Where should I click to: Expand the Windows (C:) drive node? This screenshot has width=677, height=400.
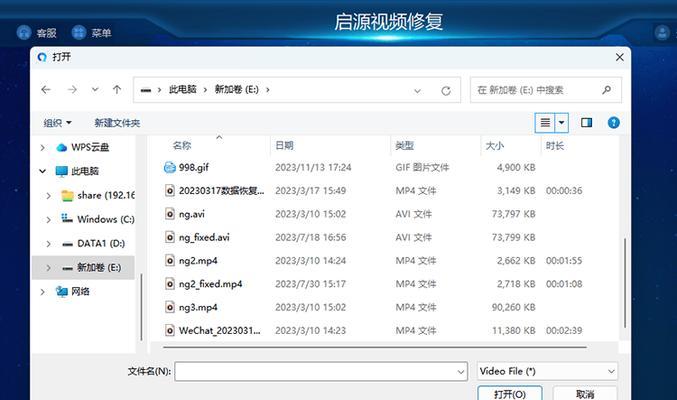click(48, 219)
